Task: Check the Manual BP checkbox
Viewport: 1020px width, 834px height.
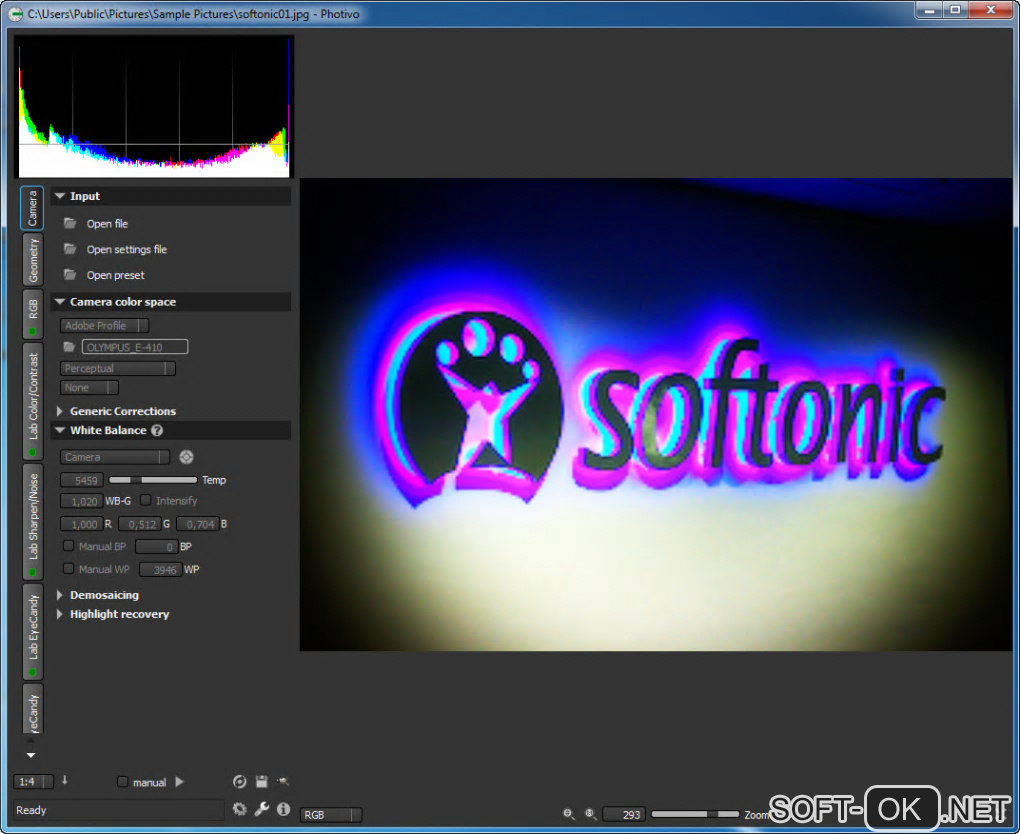Action: coord(68,545)
